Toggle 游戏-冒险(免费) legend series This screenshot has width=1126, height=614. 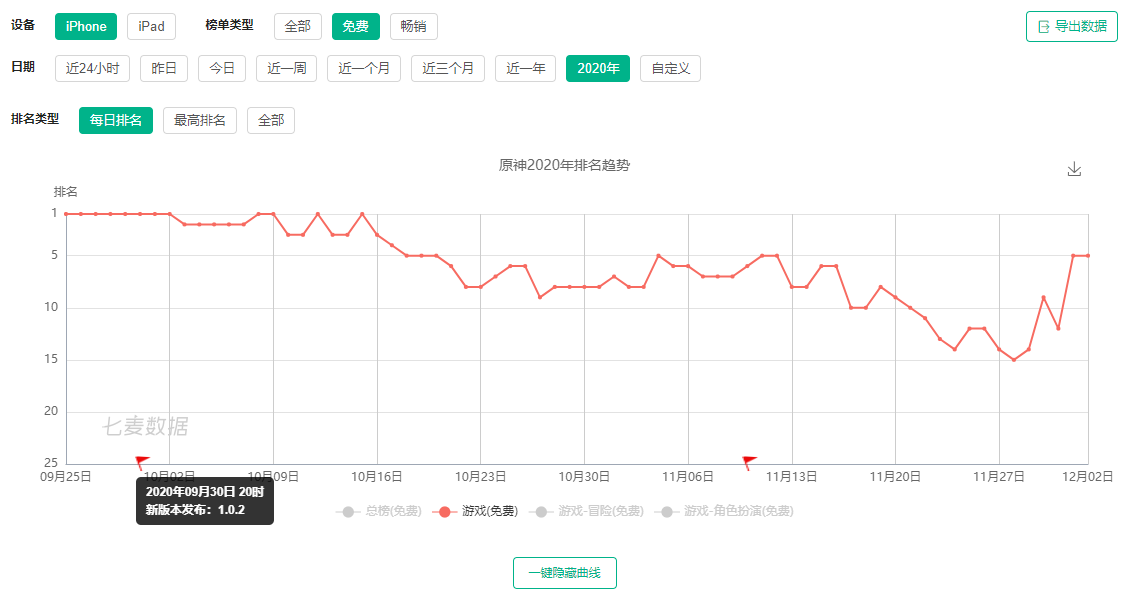[586, 511]
